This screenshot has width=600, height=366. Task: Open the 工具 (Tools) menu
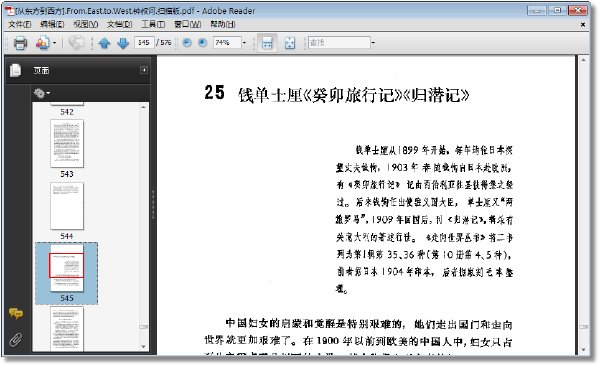pyautogui.click(x=153, y=24)
